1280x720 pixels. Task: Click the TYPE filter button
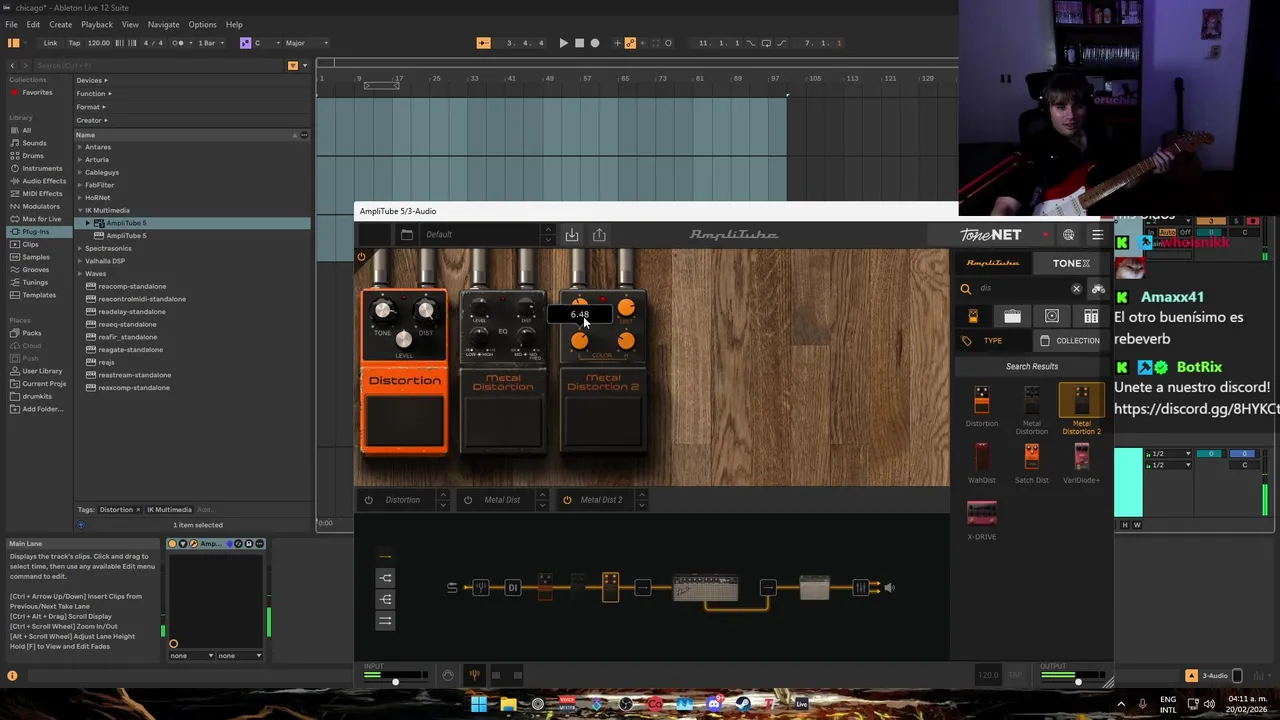[992, 341]
